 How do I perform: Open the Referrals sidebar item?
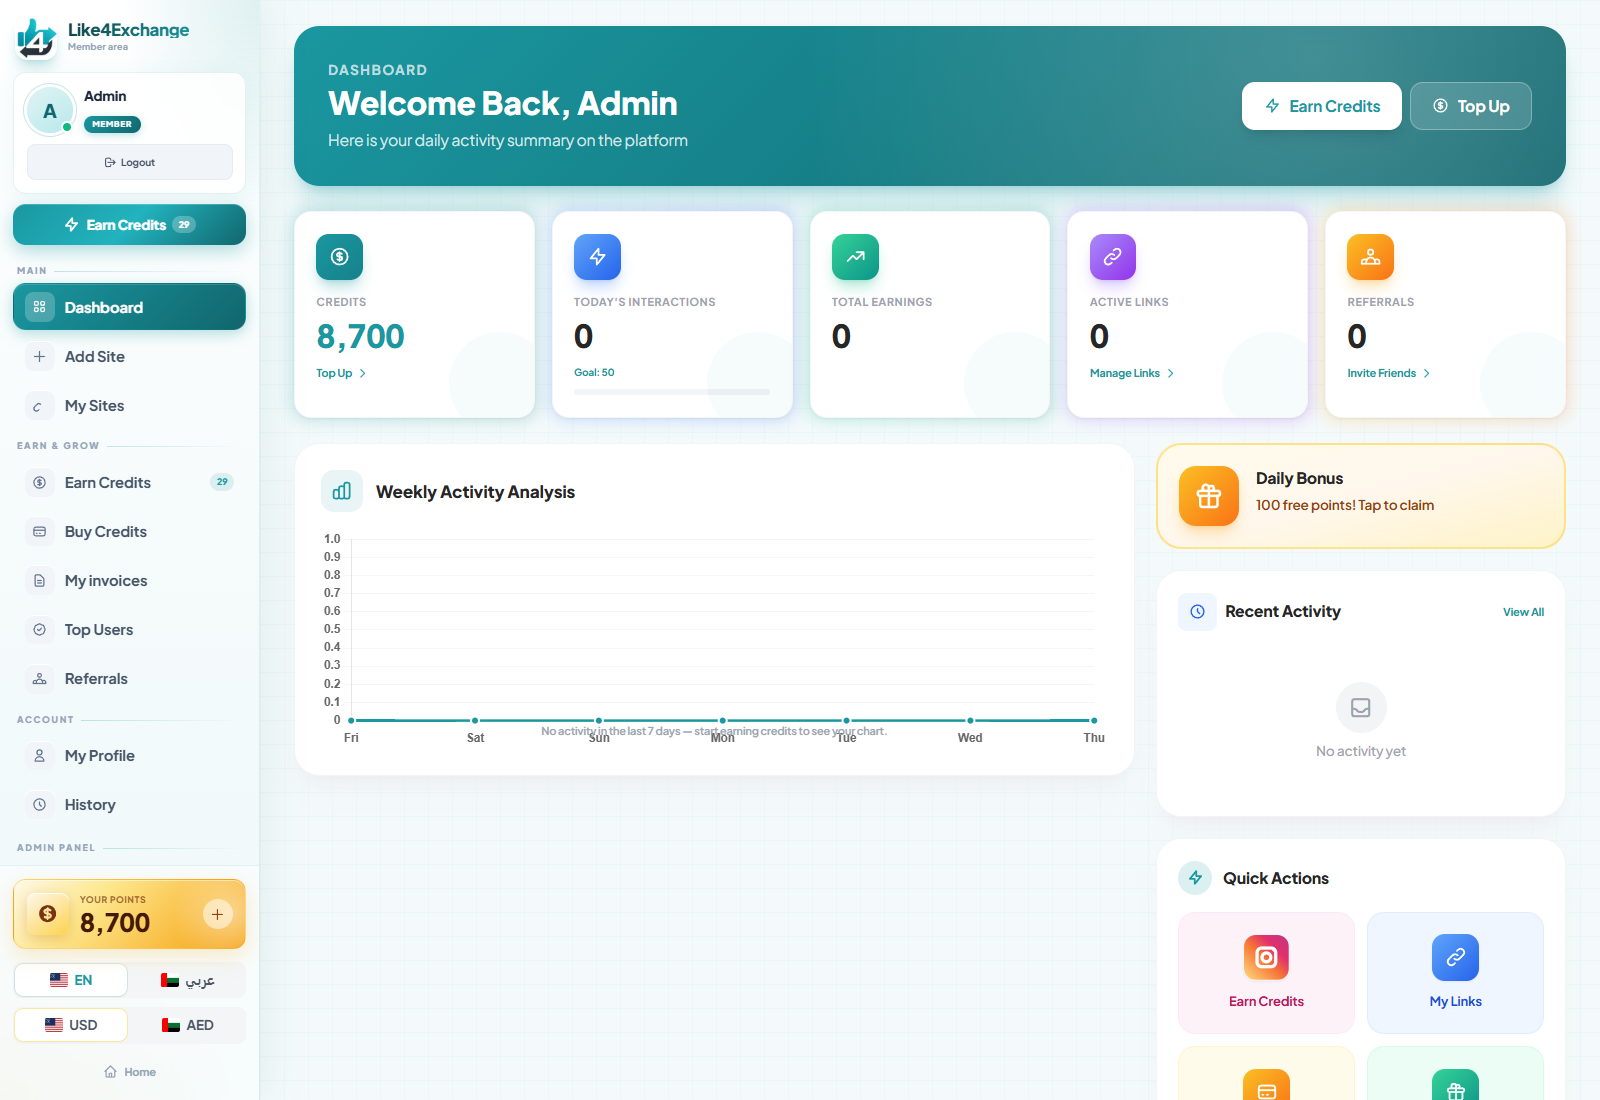[x=129, y=679]
